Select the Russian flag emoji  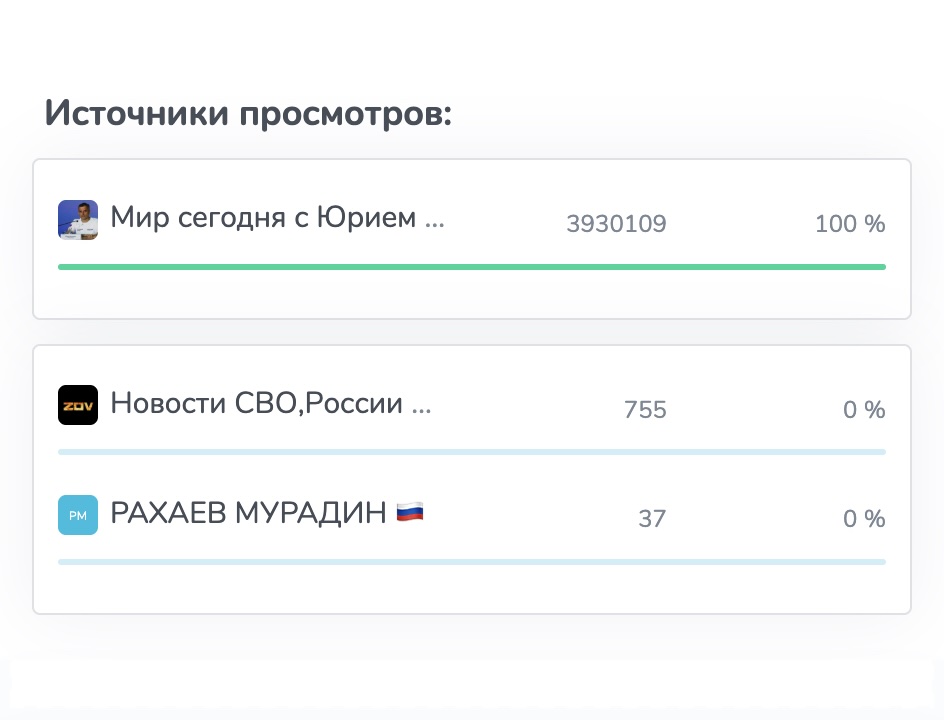(410, 512)
